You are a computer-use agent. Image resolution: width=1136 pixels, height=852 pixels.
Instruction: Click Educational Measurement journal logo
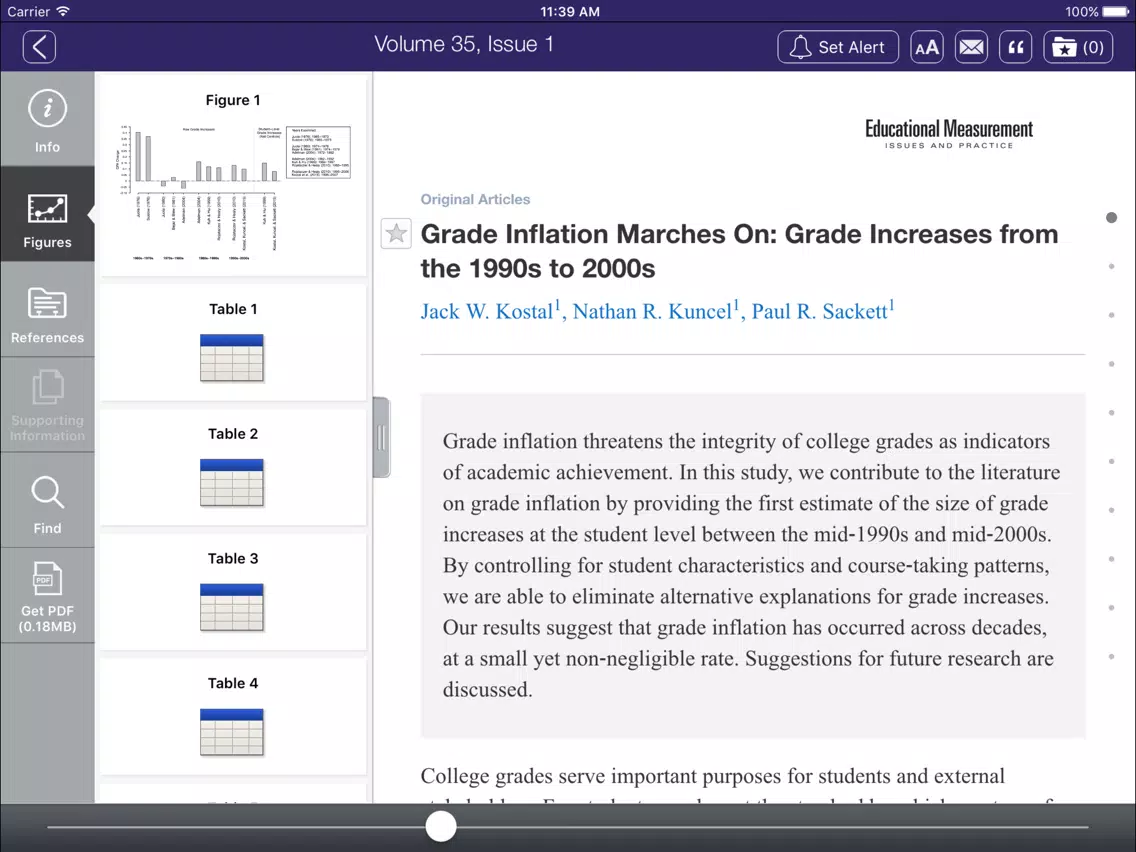pos(948,134)
